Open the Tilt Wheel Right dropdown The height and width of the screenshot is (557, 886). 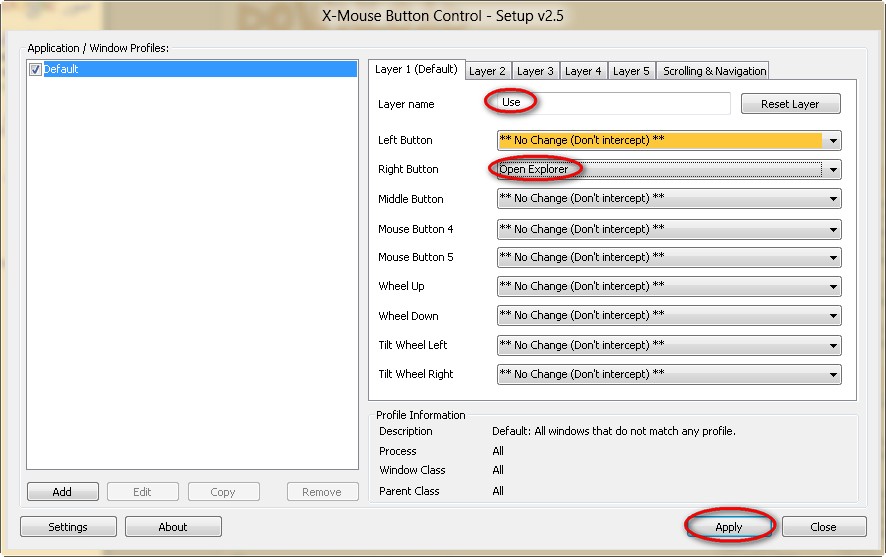[669, 375]
